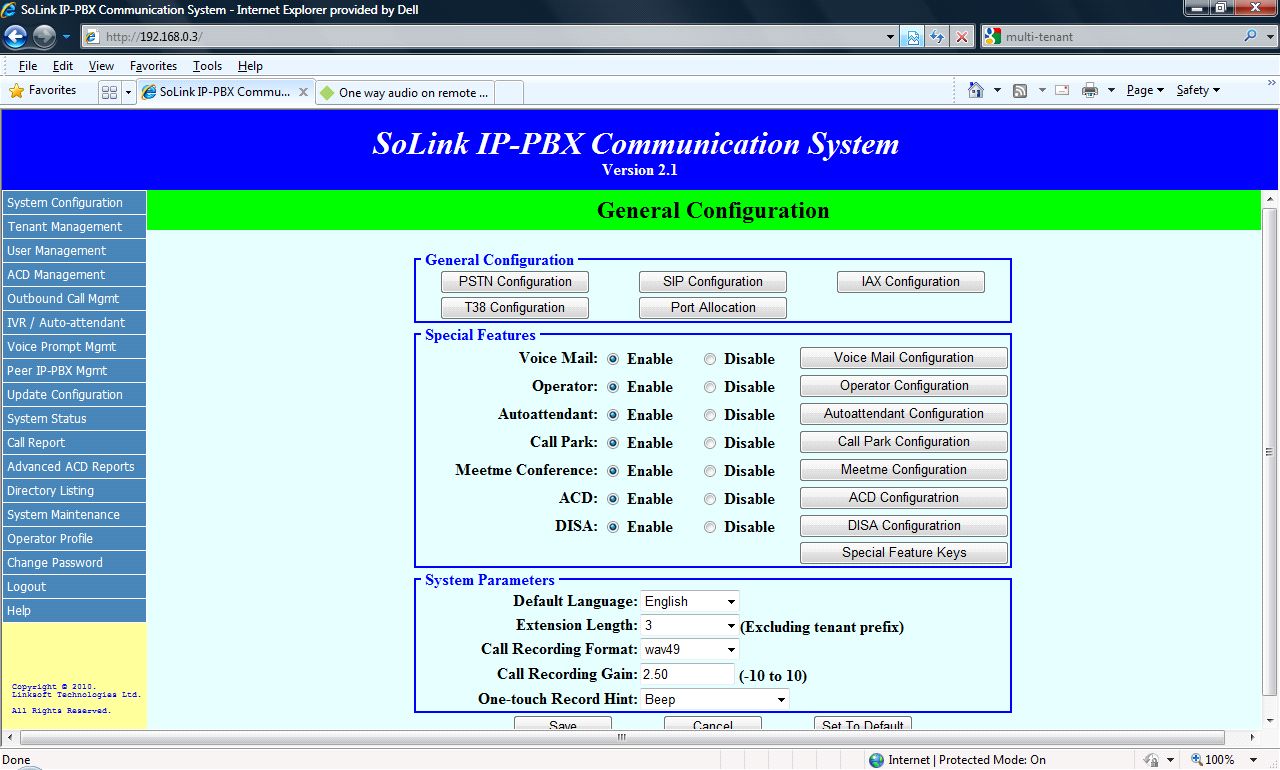Open the Favorites menu in menu bar
This screenshot has height=770, width=1280.
click(x=153, y=66)
